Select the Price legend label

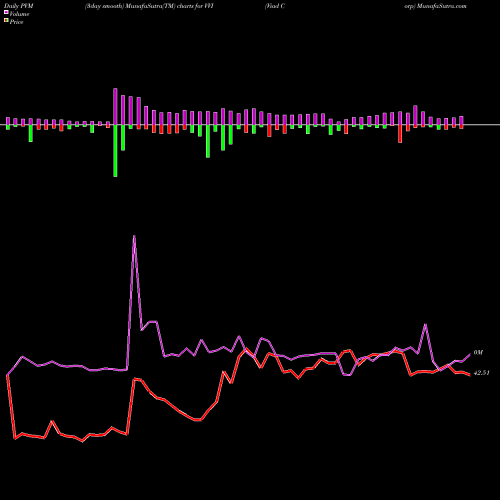tap(16, 22)
